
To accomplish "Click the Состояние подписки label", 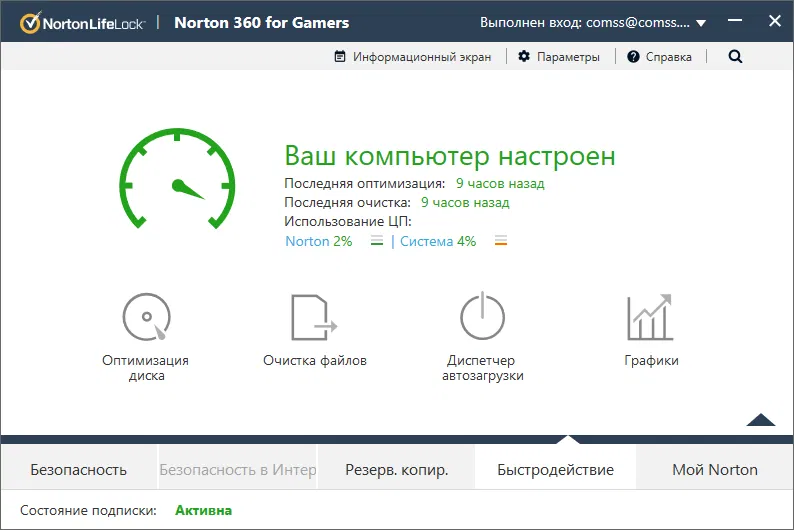I will 88,510.
